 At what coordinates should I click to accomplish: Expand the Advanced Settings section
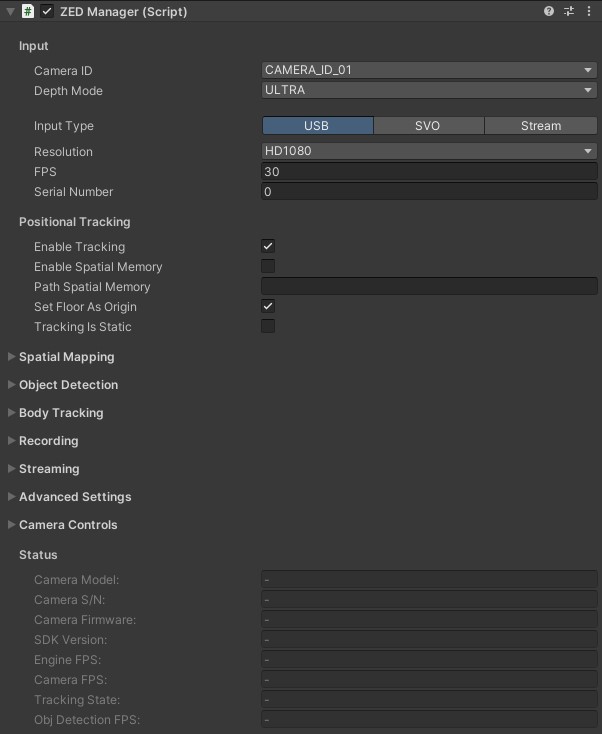pyautogui.click(x=12, y=497)
